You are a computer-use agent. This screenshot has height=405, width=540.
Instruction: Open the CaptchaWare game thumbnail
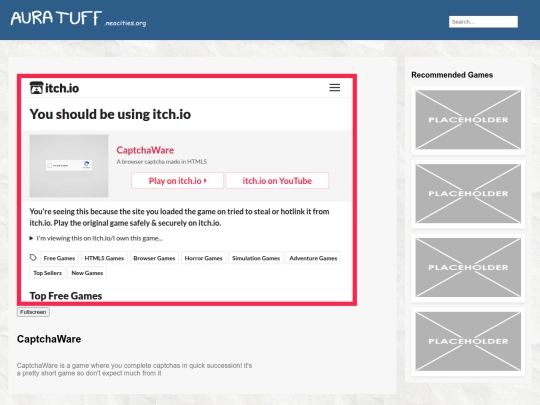tap(69, 166)
